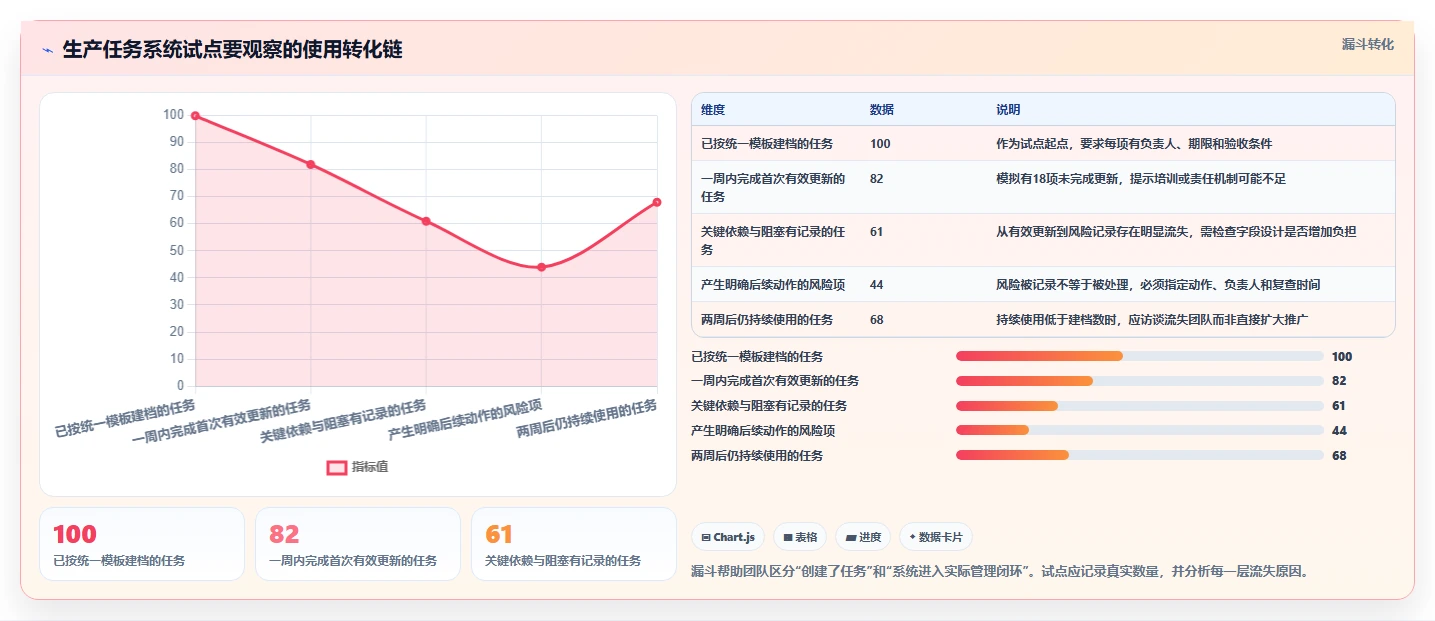Click table cell 产生明确后续动作的风险项
Image resolution: width=1435 pixels, height=621 pixels.
coord(773,285)
